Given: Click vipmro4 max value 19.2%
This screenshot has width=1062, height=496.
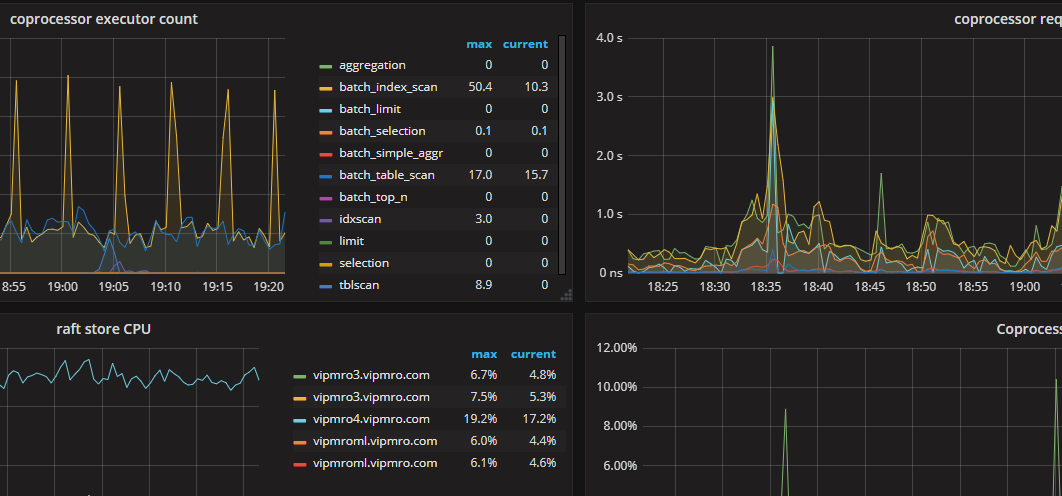Looking at the screenshot, I should point(481,419).
